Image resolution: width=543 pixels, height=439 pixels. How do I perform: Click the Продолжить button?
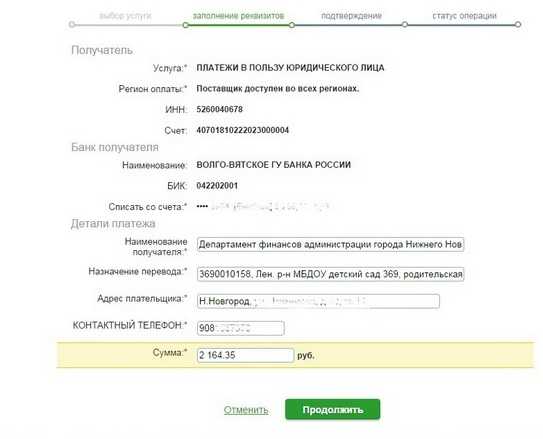click(332, 409)
